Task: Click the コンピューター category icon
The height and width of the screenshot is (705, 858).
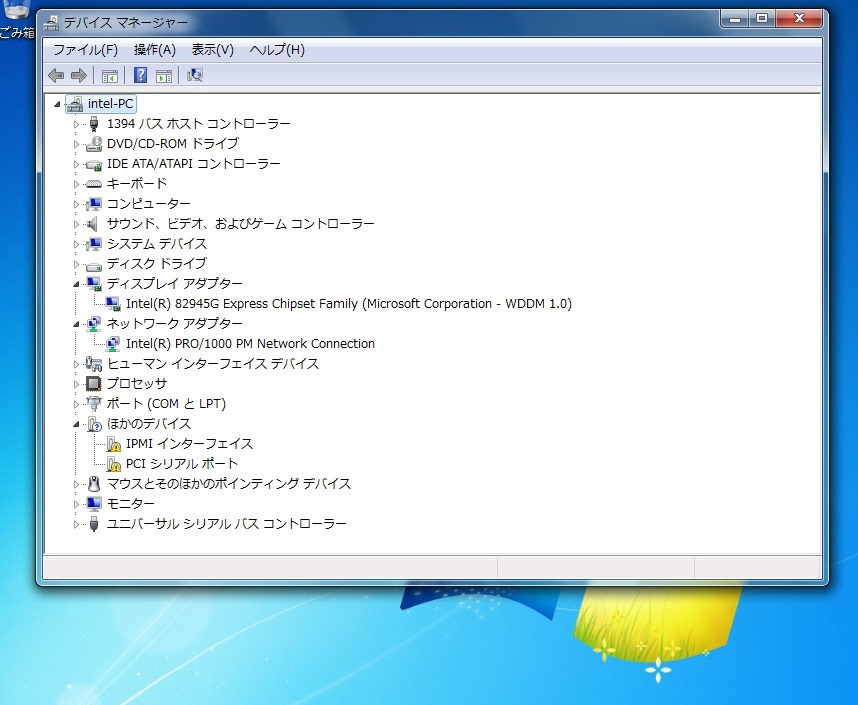Action: pyautogui.click(x=94, y=204)
